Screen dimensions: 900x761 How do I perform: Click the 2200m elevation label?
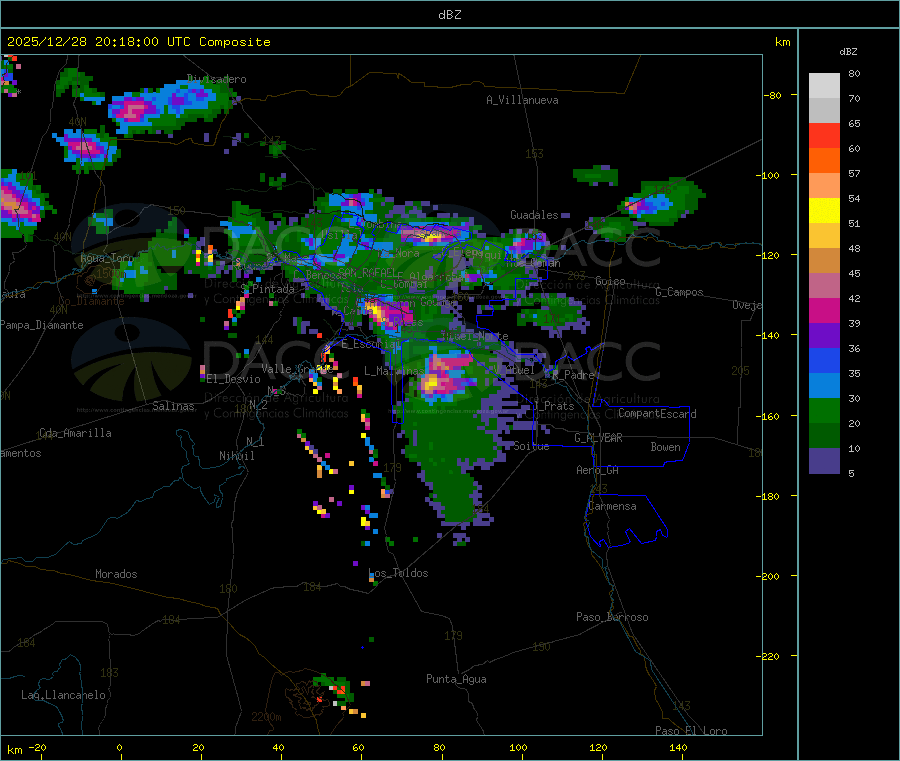tap(266, 717)
